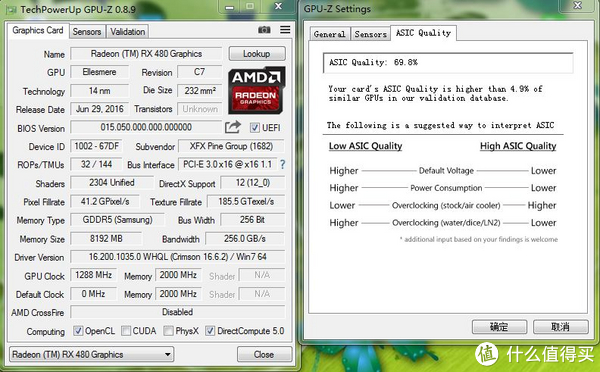Viewport: 600px width, 372px height.
Task: Click the watermark logo at bottom right
Action: [486, 354]
